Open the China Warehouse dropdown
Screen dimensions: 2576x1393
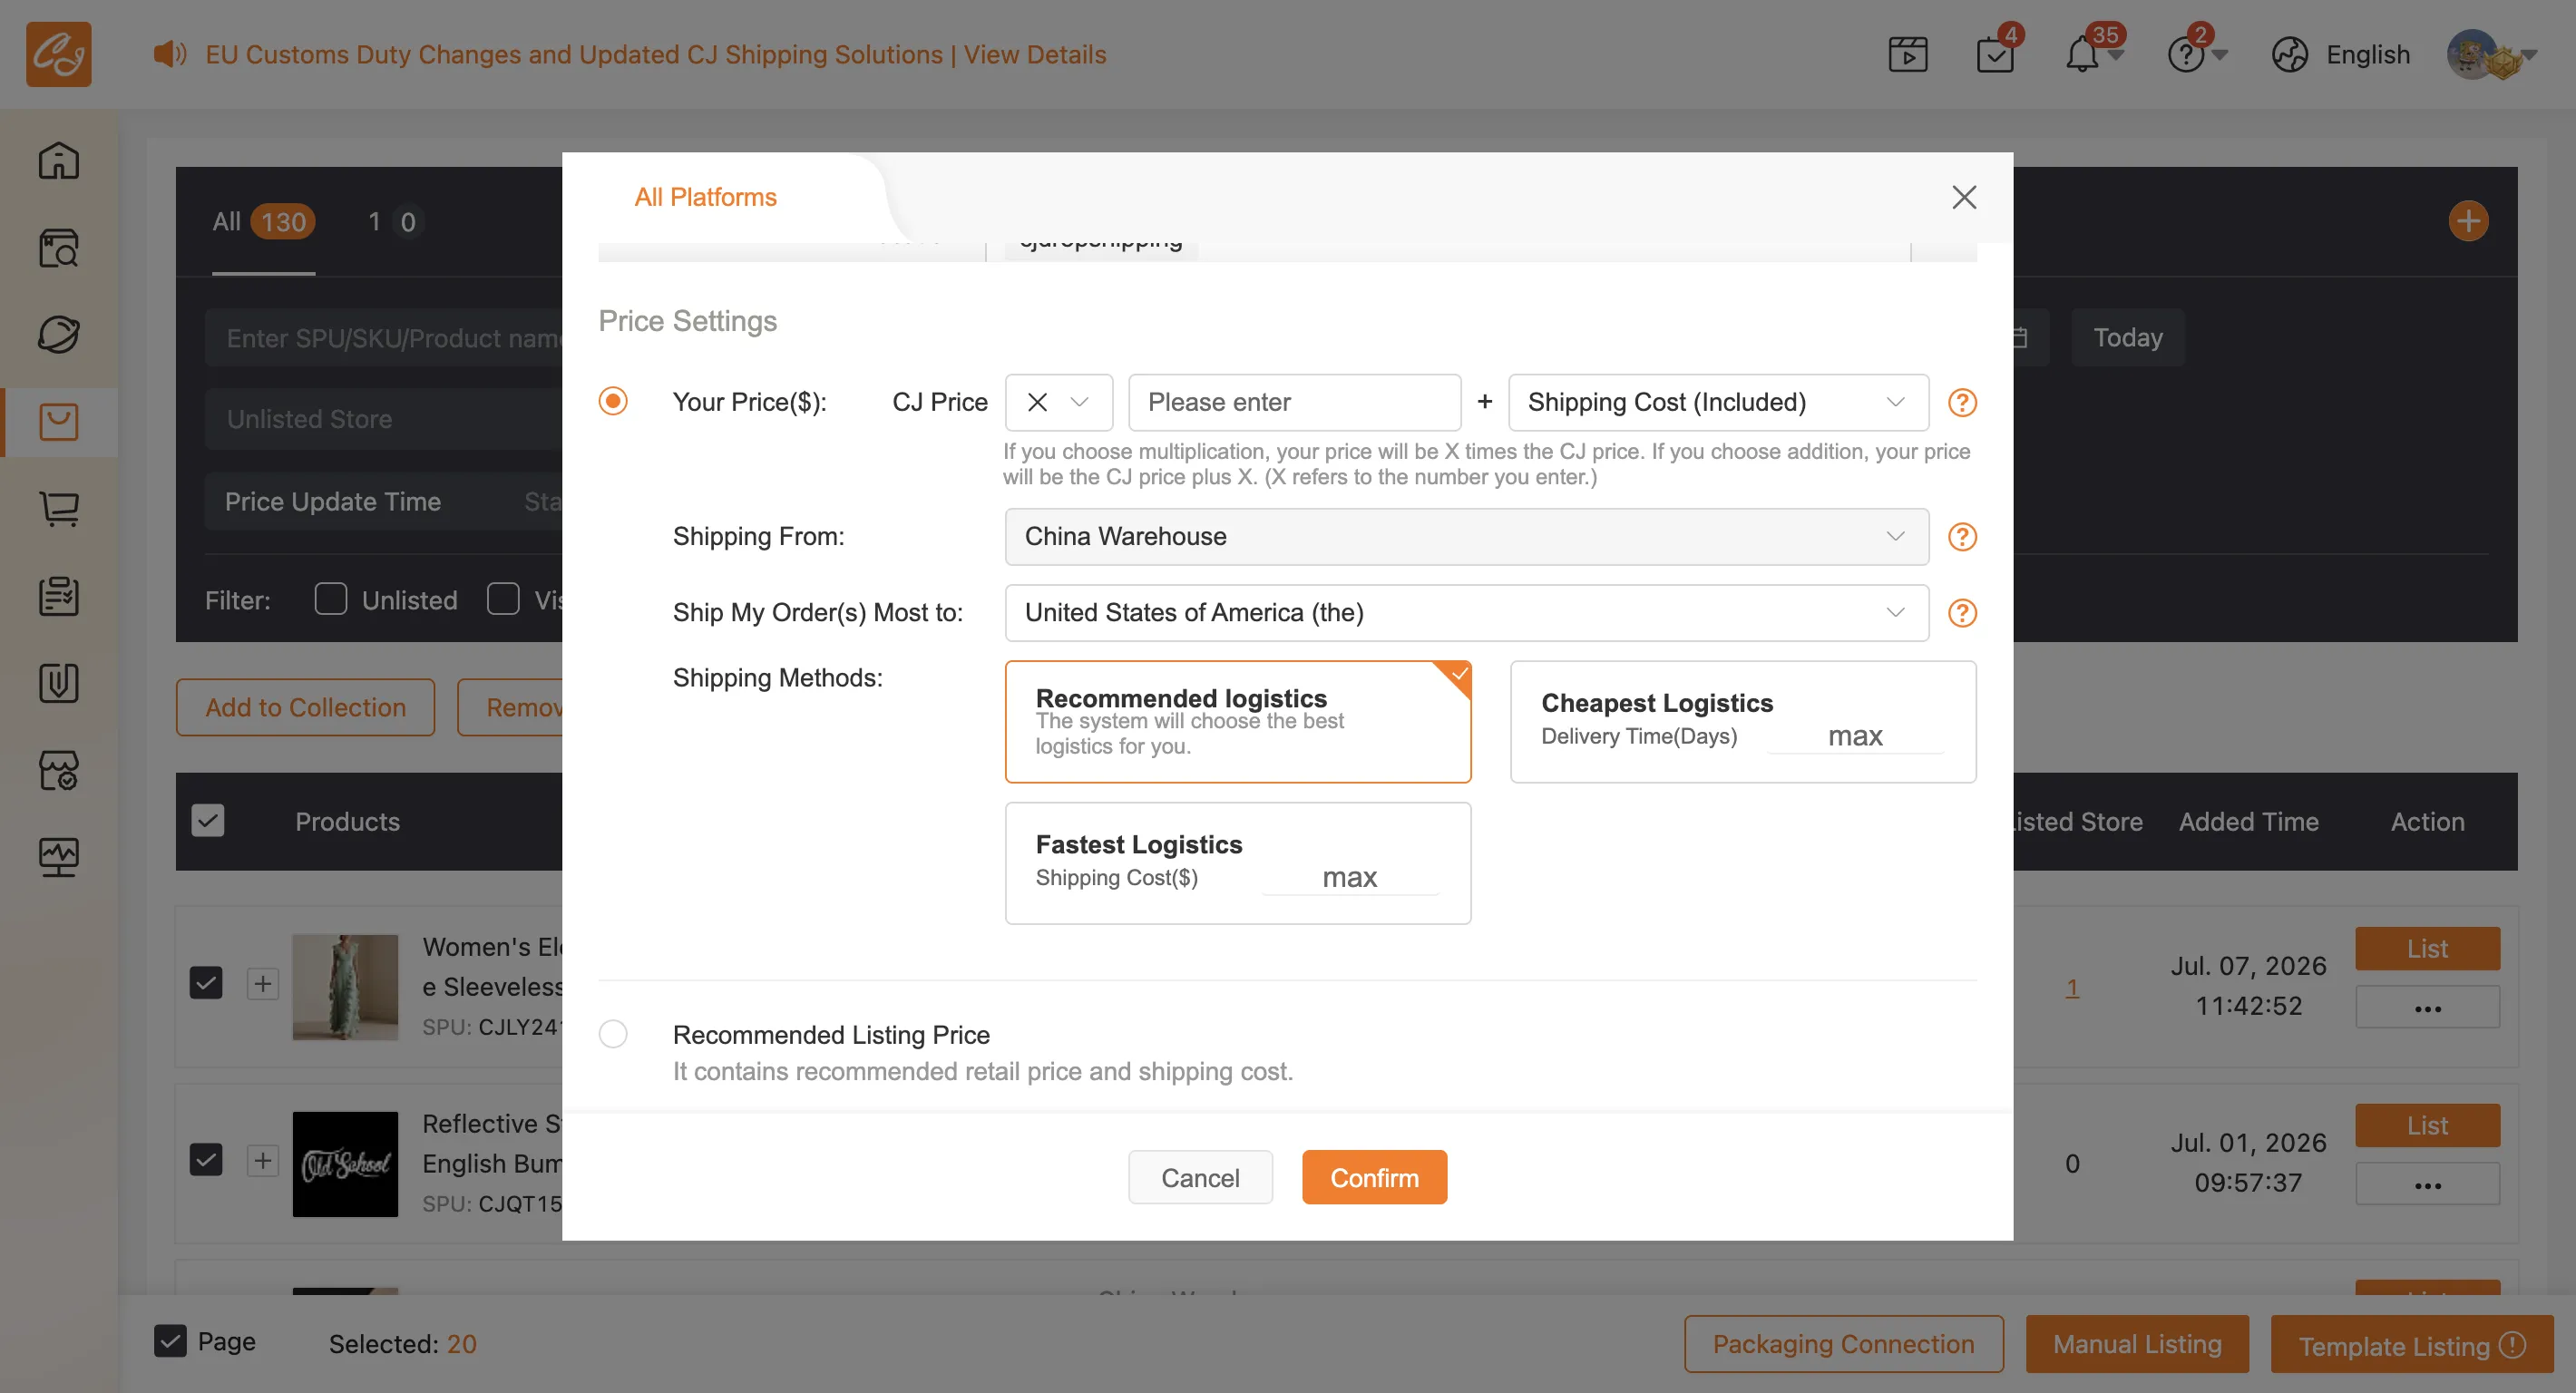point(1466,537)
